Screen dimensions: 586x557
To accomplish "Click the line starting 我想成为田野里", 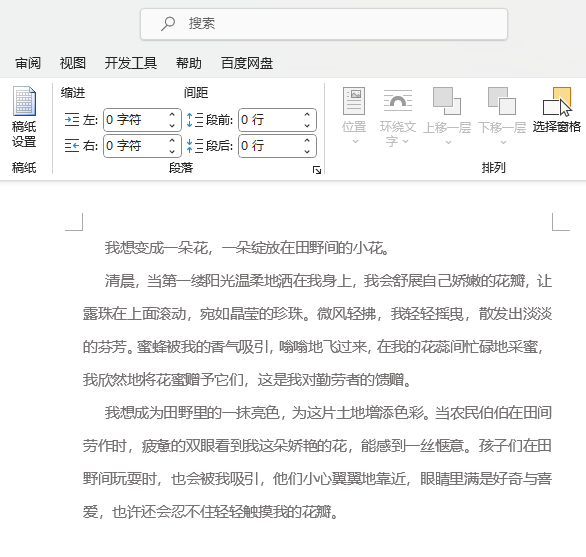I will click(328, 413).
